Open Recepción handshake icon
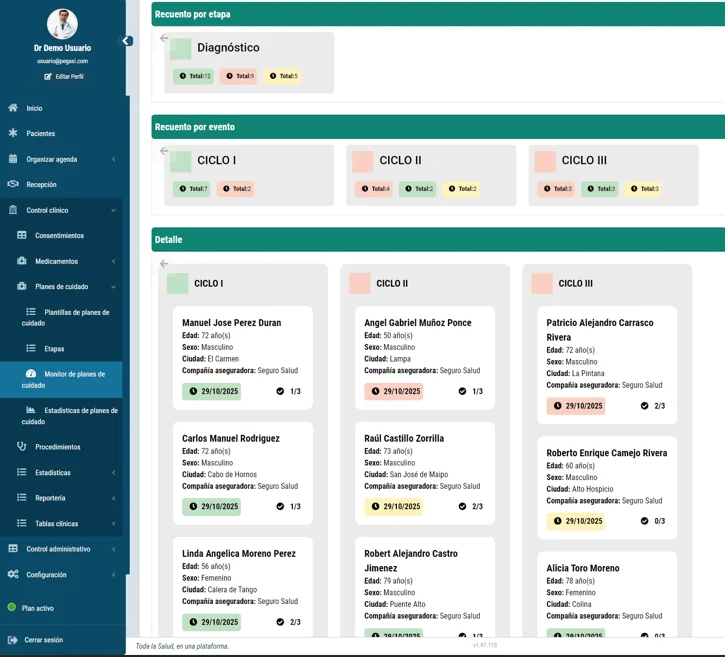725x657 pixels. 13,184
